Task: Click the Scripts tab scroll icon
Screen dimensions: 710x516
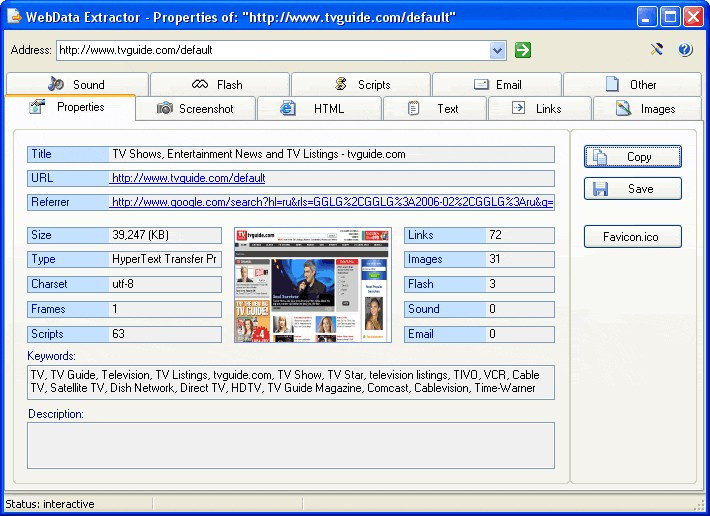Action: click(341, 84)
